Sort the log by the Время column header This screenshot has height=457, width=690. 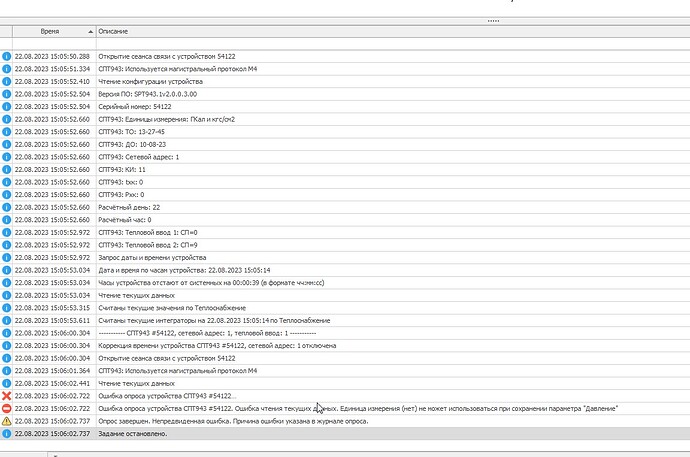[49, 33]
